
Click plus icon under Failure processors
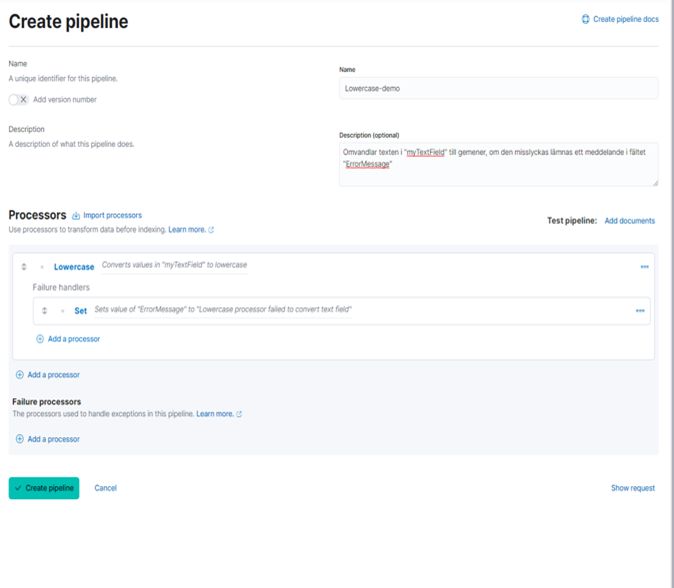20,439
